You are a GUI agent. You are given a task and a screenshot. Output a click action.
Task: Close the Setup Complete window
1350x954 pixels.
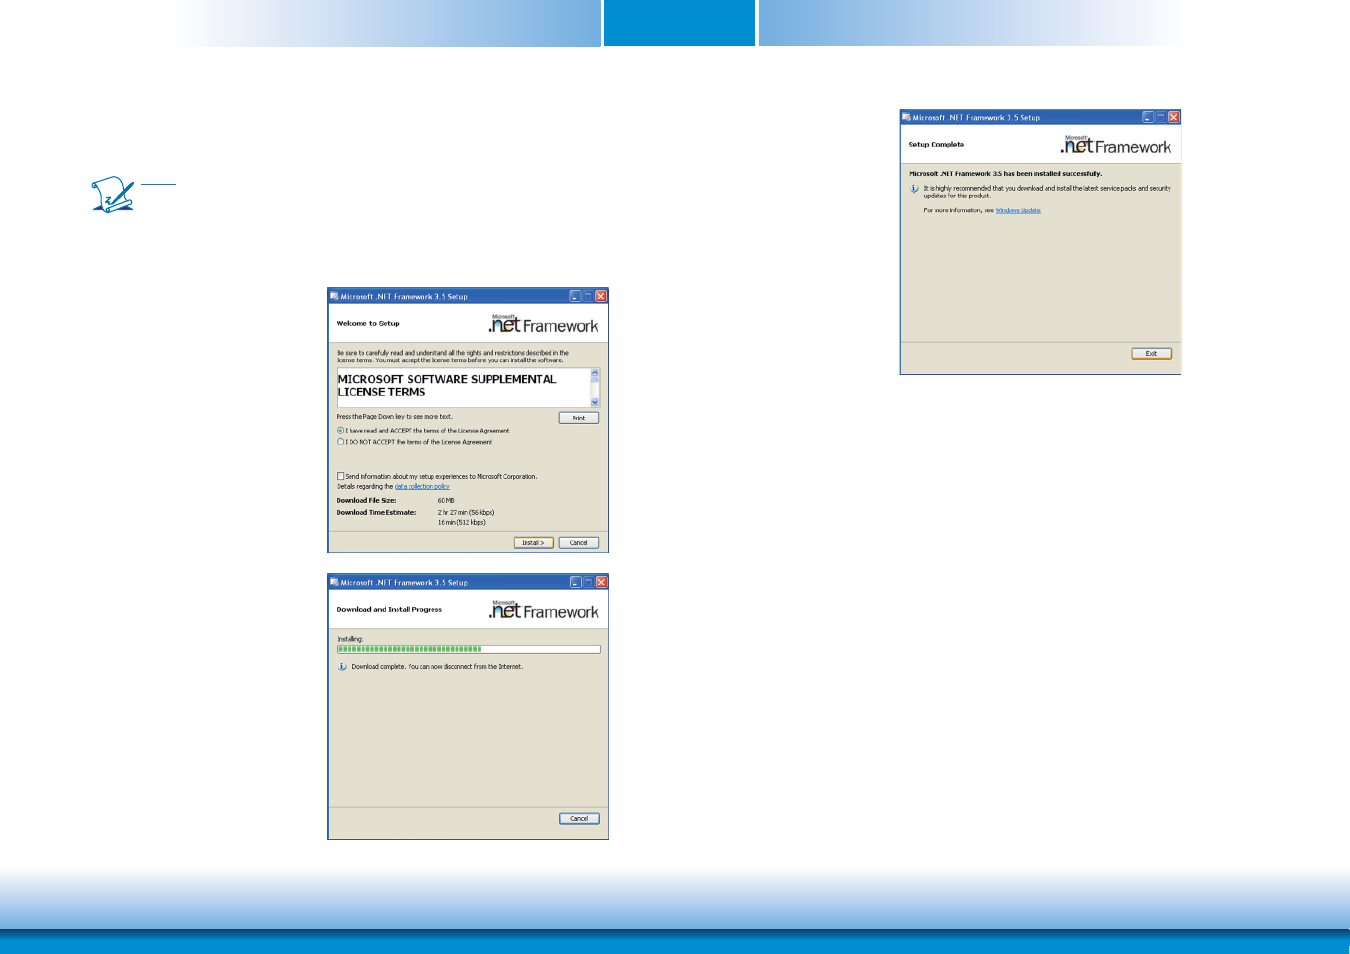[x=1174, y=117]
